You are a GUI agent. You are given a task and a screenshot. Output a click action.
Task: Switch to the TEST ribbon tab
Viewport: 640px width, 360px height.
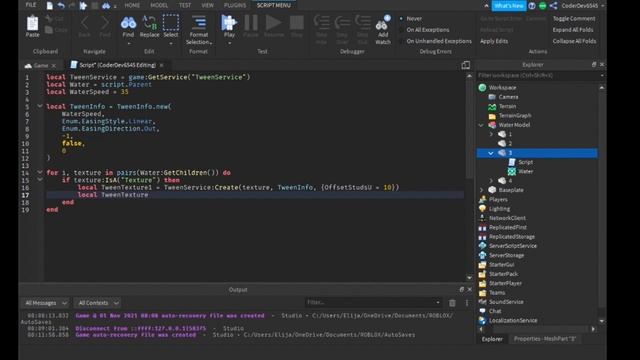pyautogui.click(x=185, y=5)
